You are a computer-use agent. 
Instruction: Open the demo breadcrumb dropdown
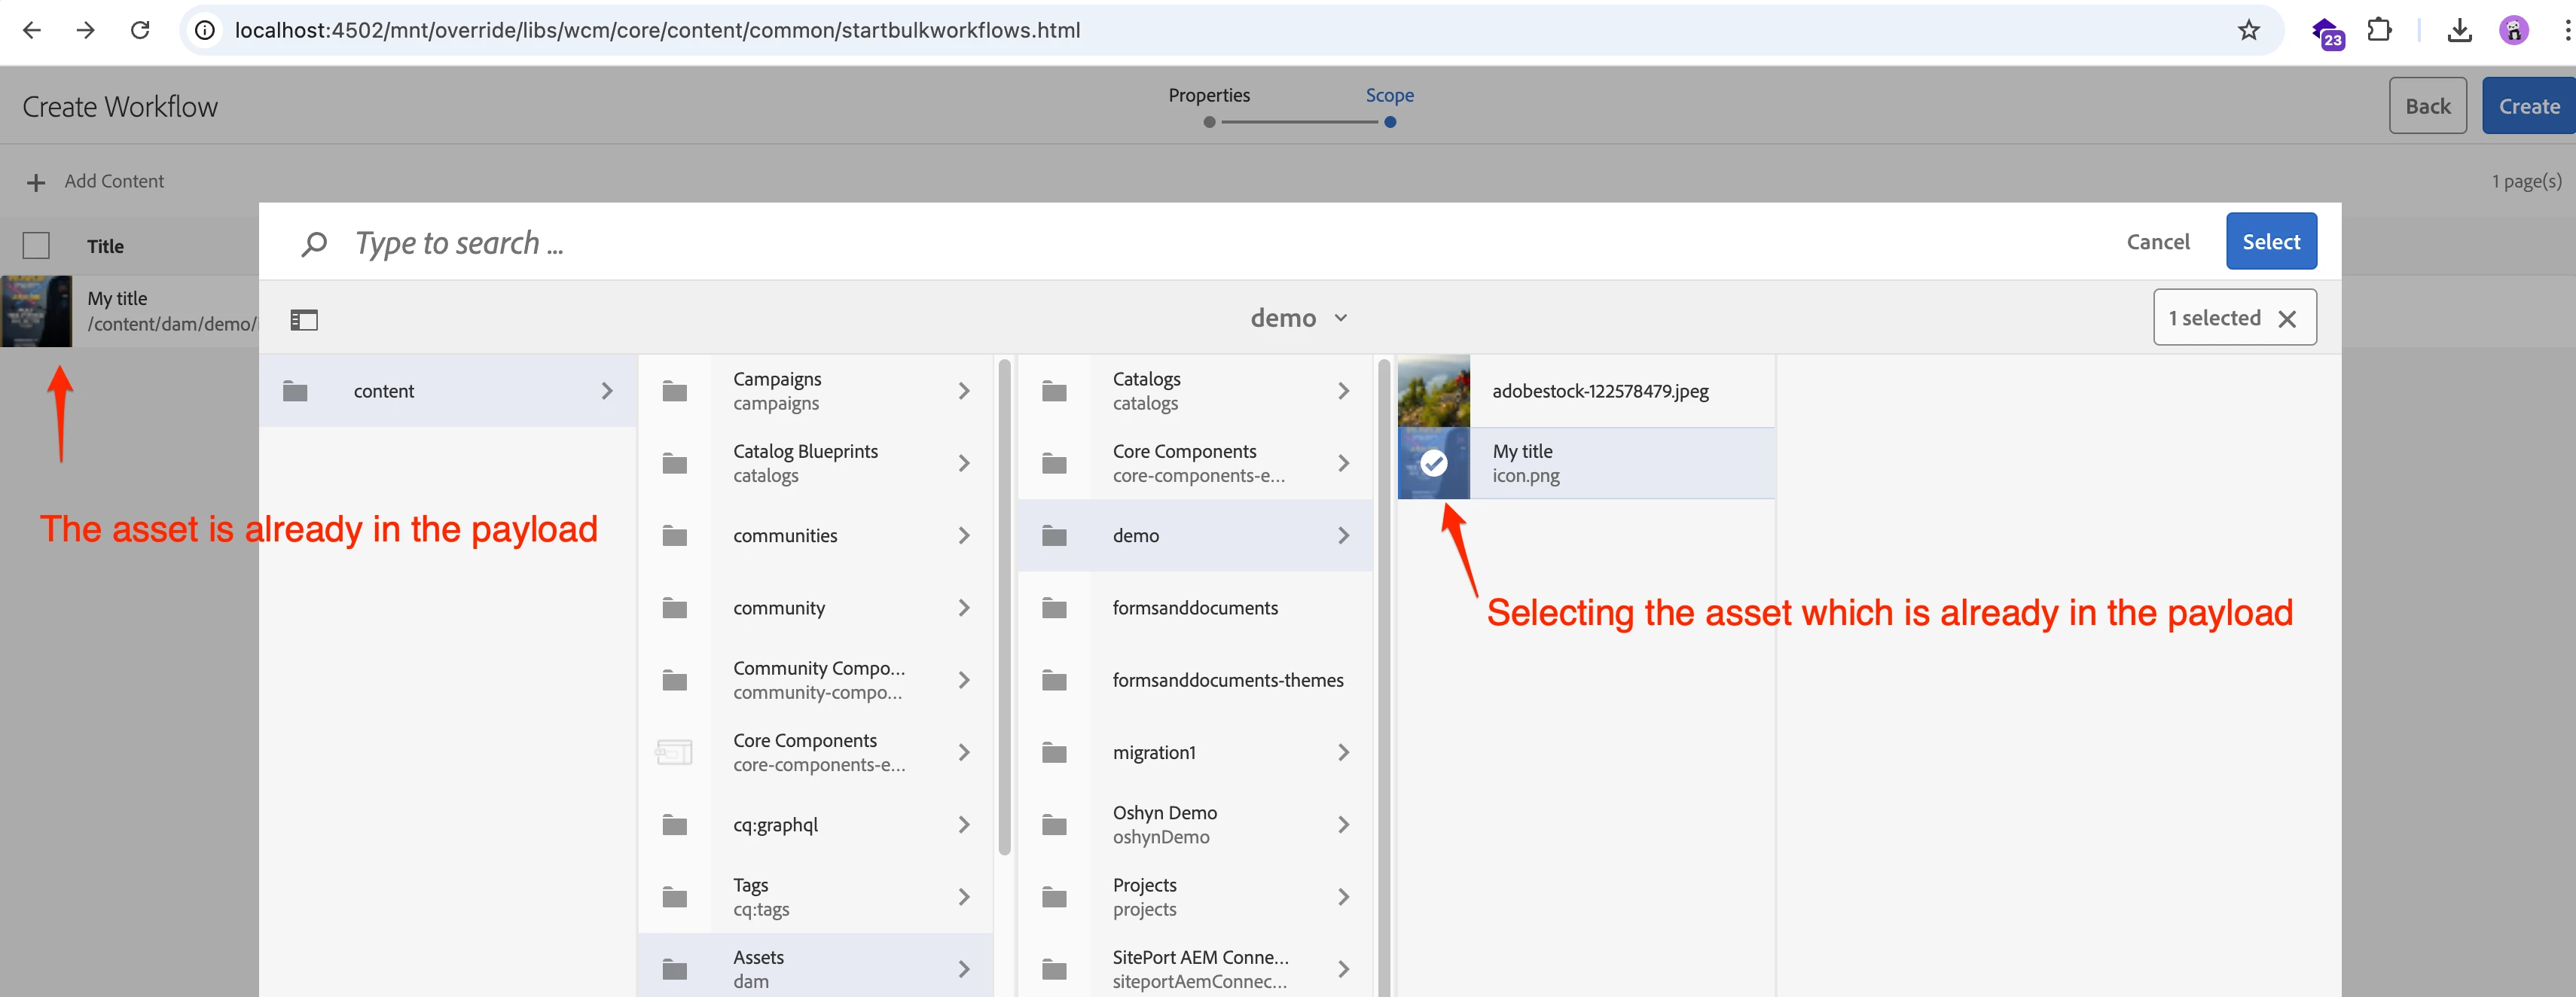(x=1298, y=318)
